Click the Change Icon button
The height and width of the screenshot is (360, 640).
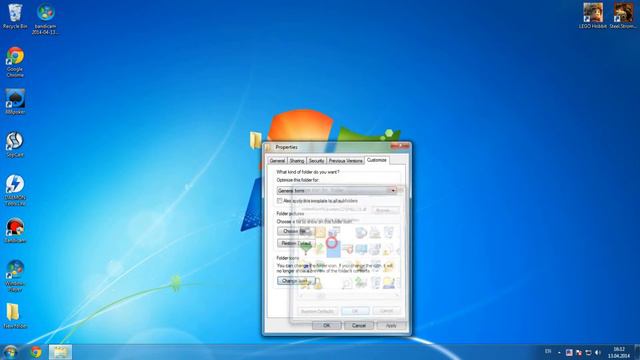point(296,281)
